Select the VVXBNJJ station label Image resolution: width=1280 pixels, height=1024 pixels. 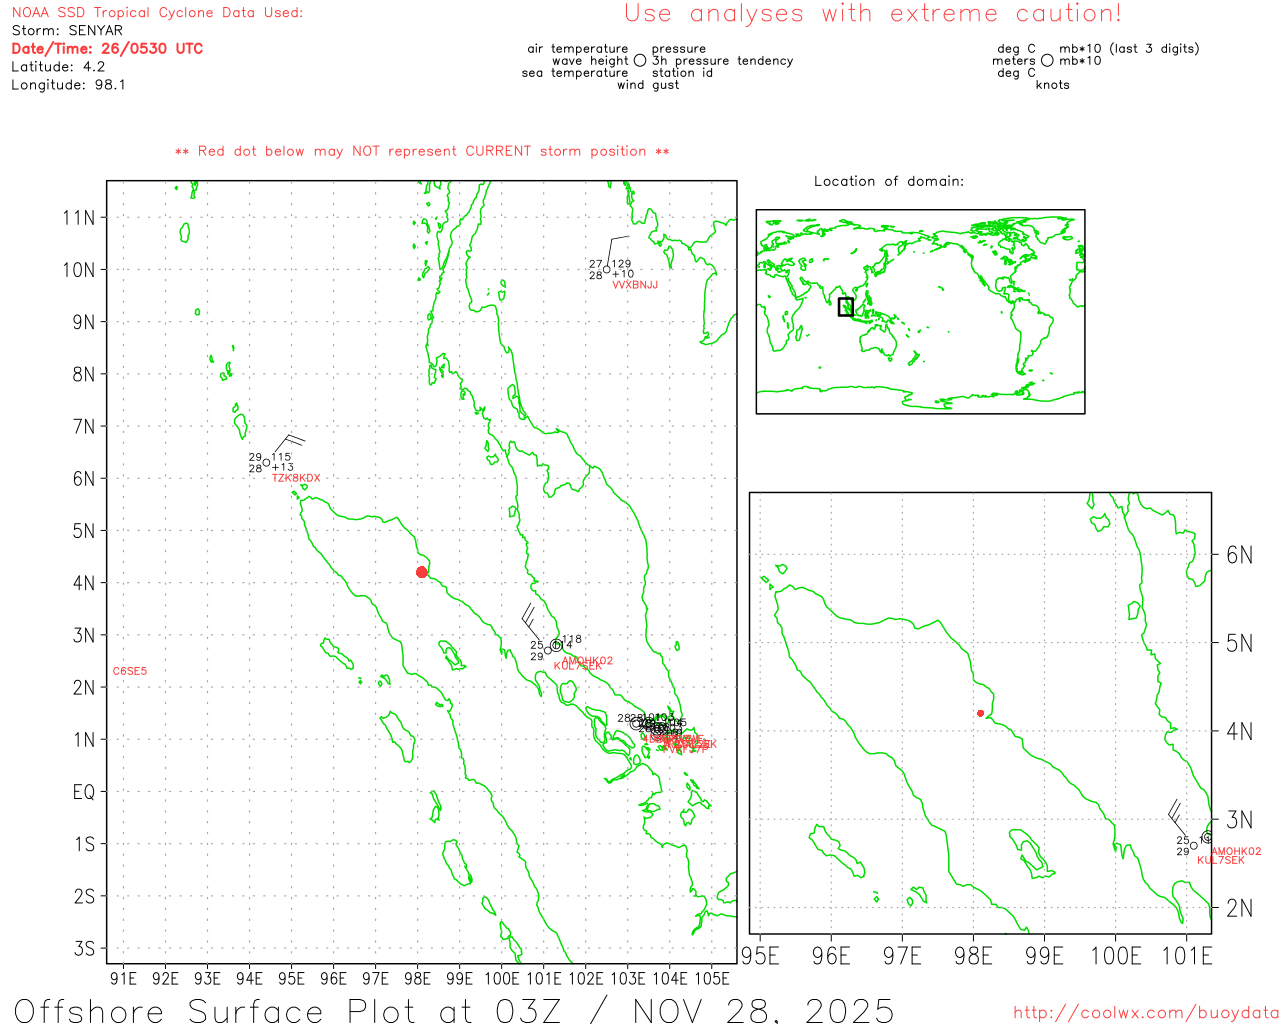[x=635, y=285]
